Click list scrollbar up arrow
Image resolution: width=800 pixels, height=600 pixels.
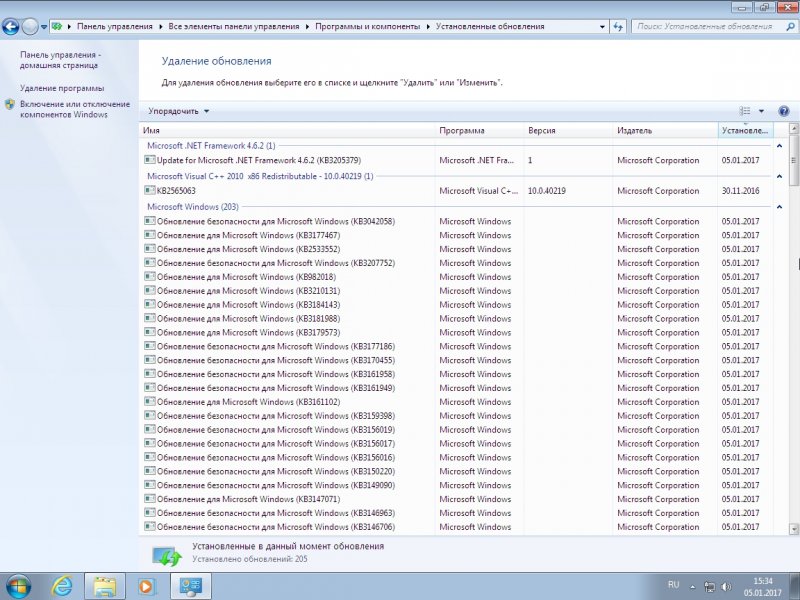tap(793, 128)
